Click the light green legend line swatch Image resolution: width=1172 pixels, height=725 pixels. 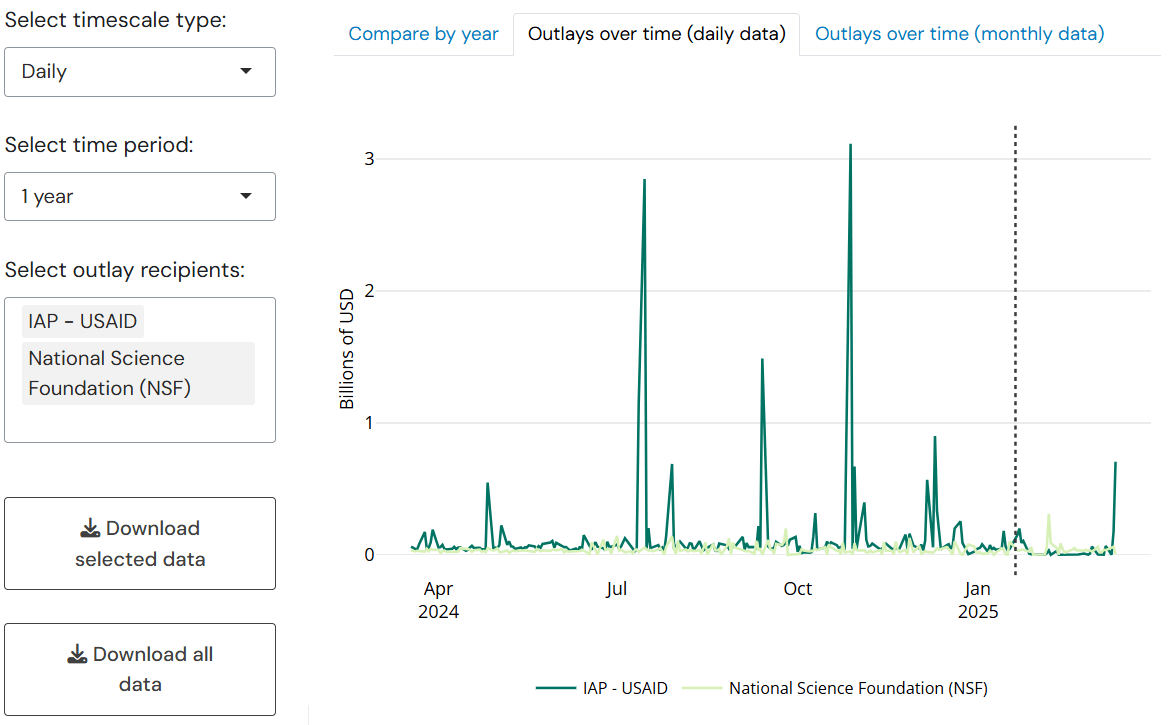[700, 688]
